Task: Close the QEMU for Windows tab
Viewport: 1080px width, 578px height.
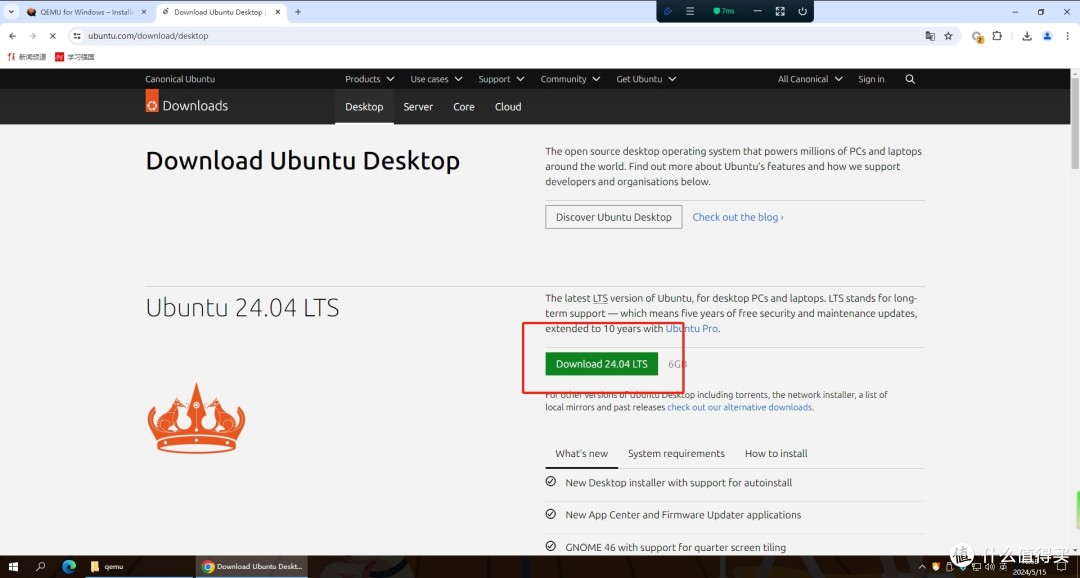Action: pos(144,12)
